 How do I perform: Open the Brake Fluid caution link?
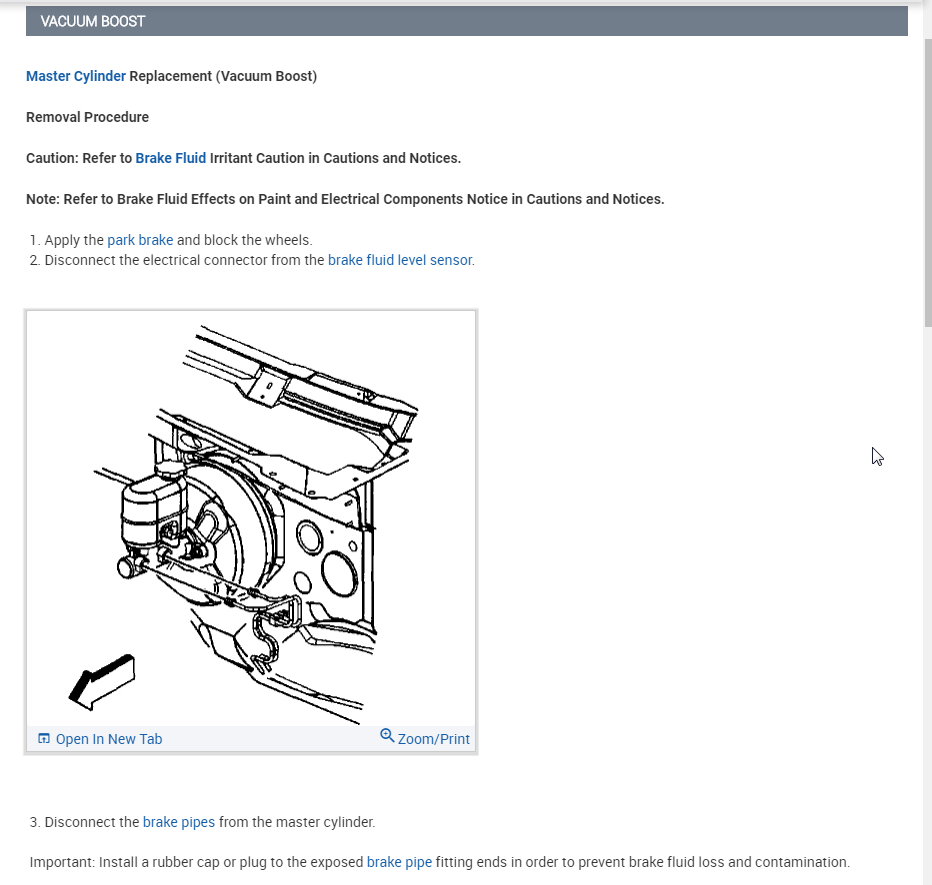pos(171,158)
